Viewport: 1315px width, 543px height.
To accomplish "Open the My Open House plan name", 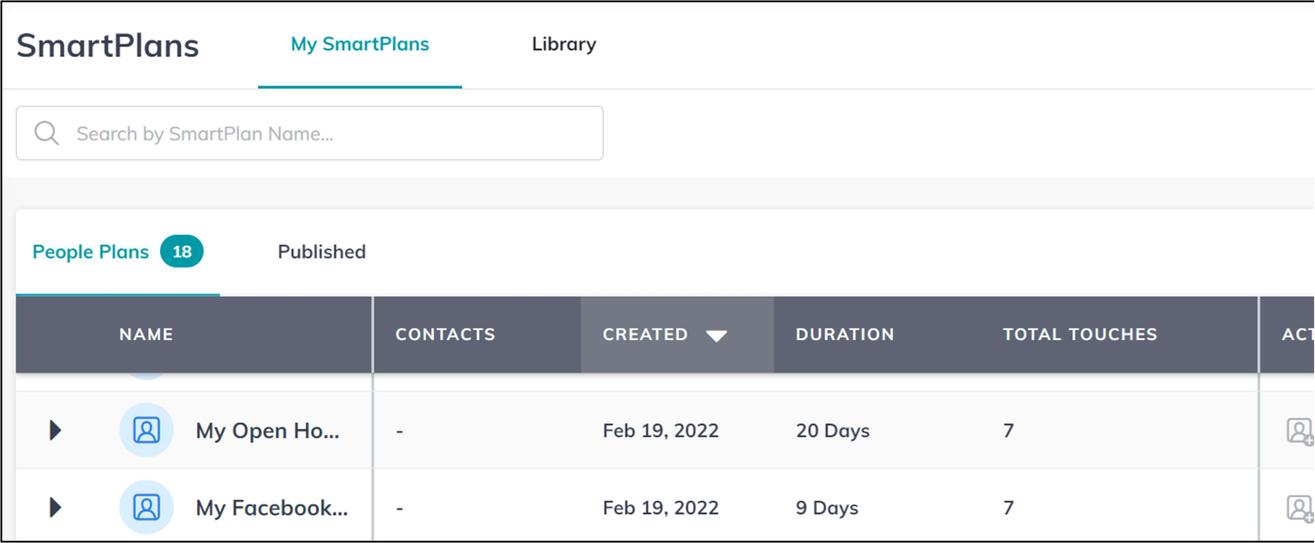I will click(x=267, y=431).
